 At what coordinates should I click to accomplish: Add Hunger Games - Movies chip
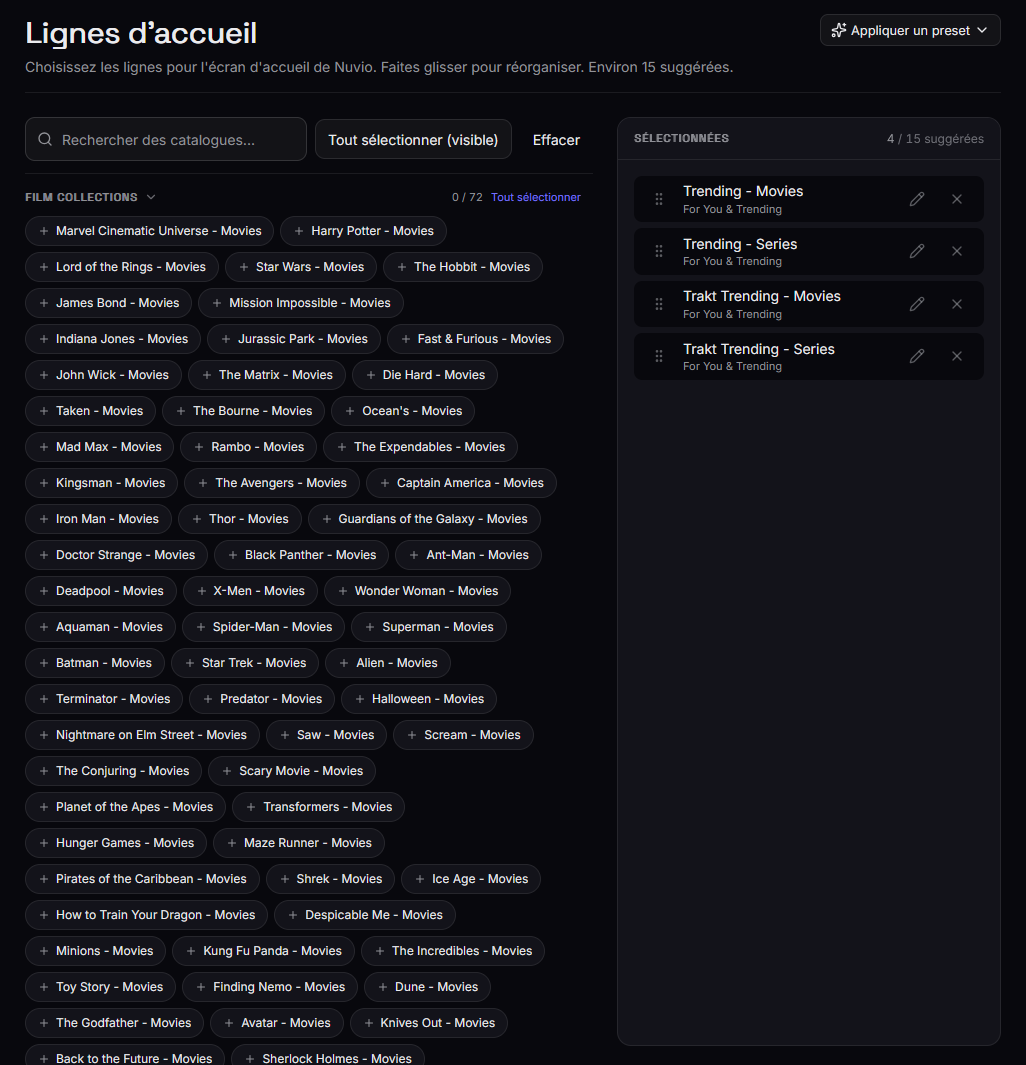coord(116,843)
